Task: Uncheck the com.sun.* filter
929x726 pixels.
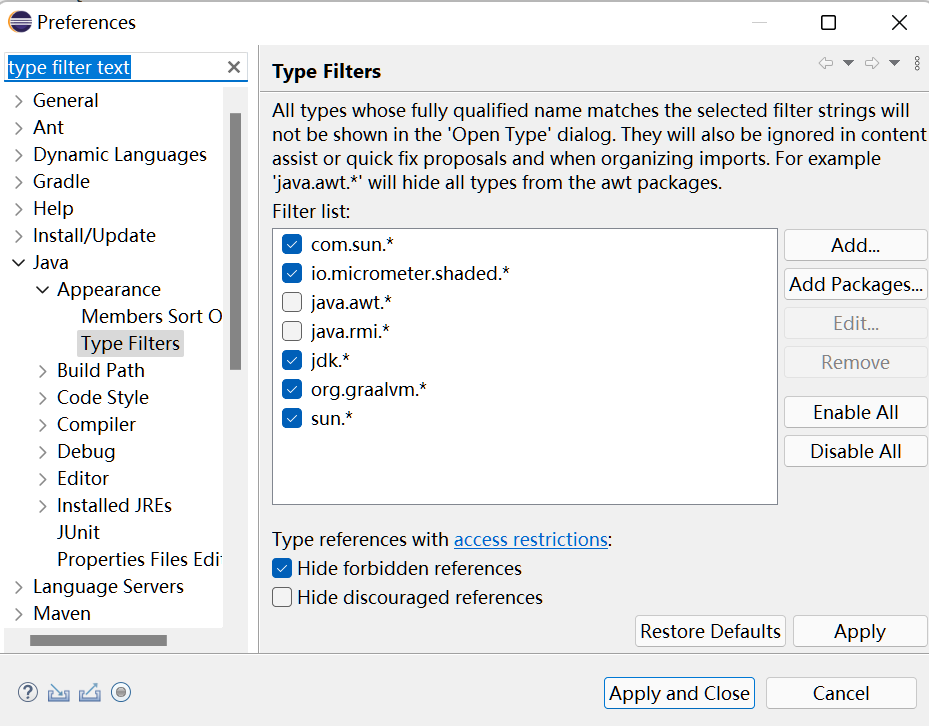Action: coord(291,243)
